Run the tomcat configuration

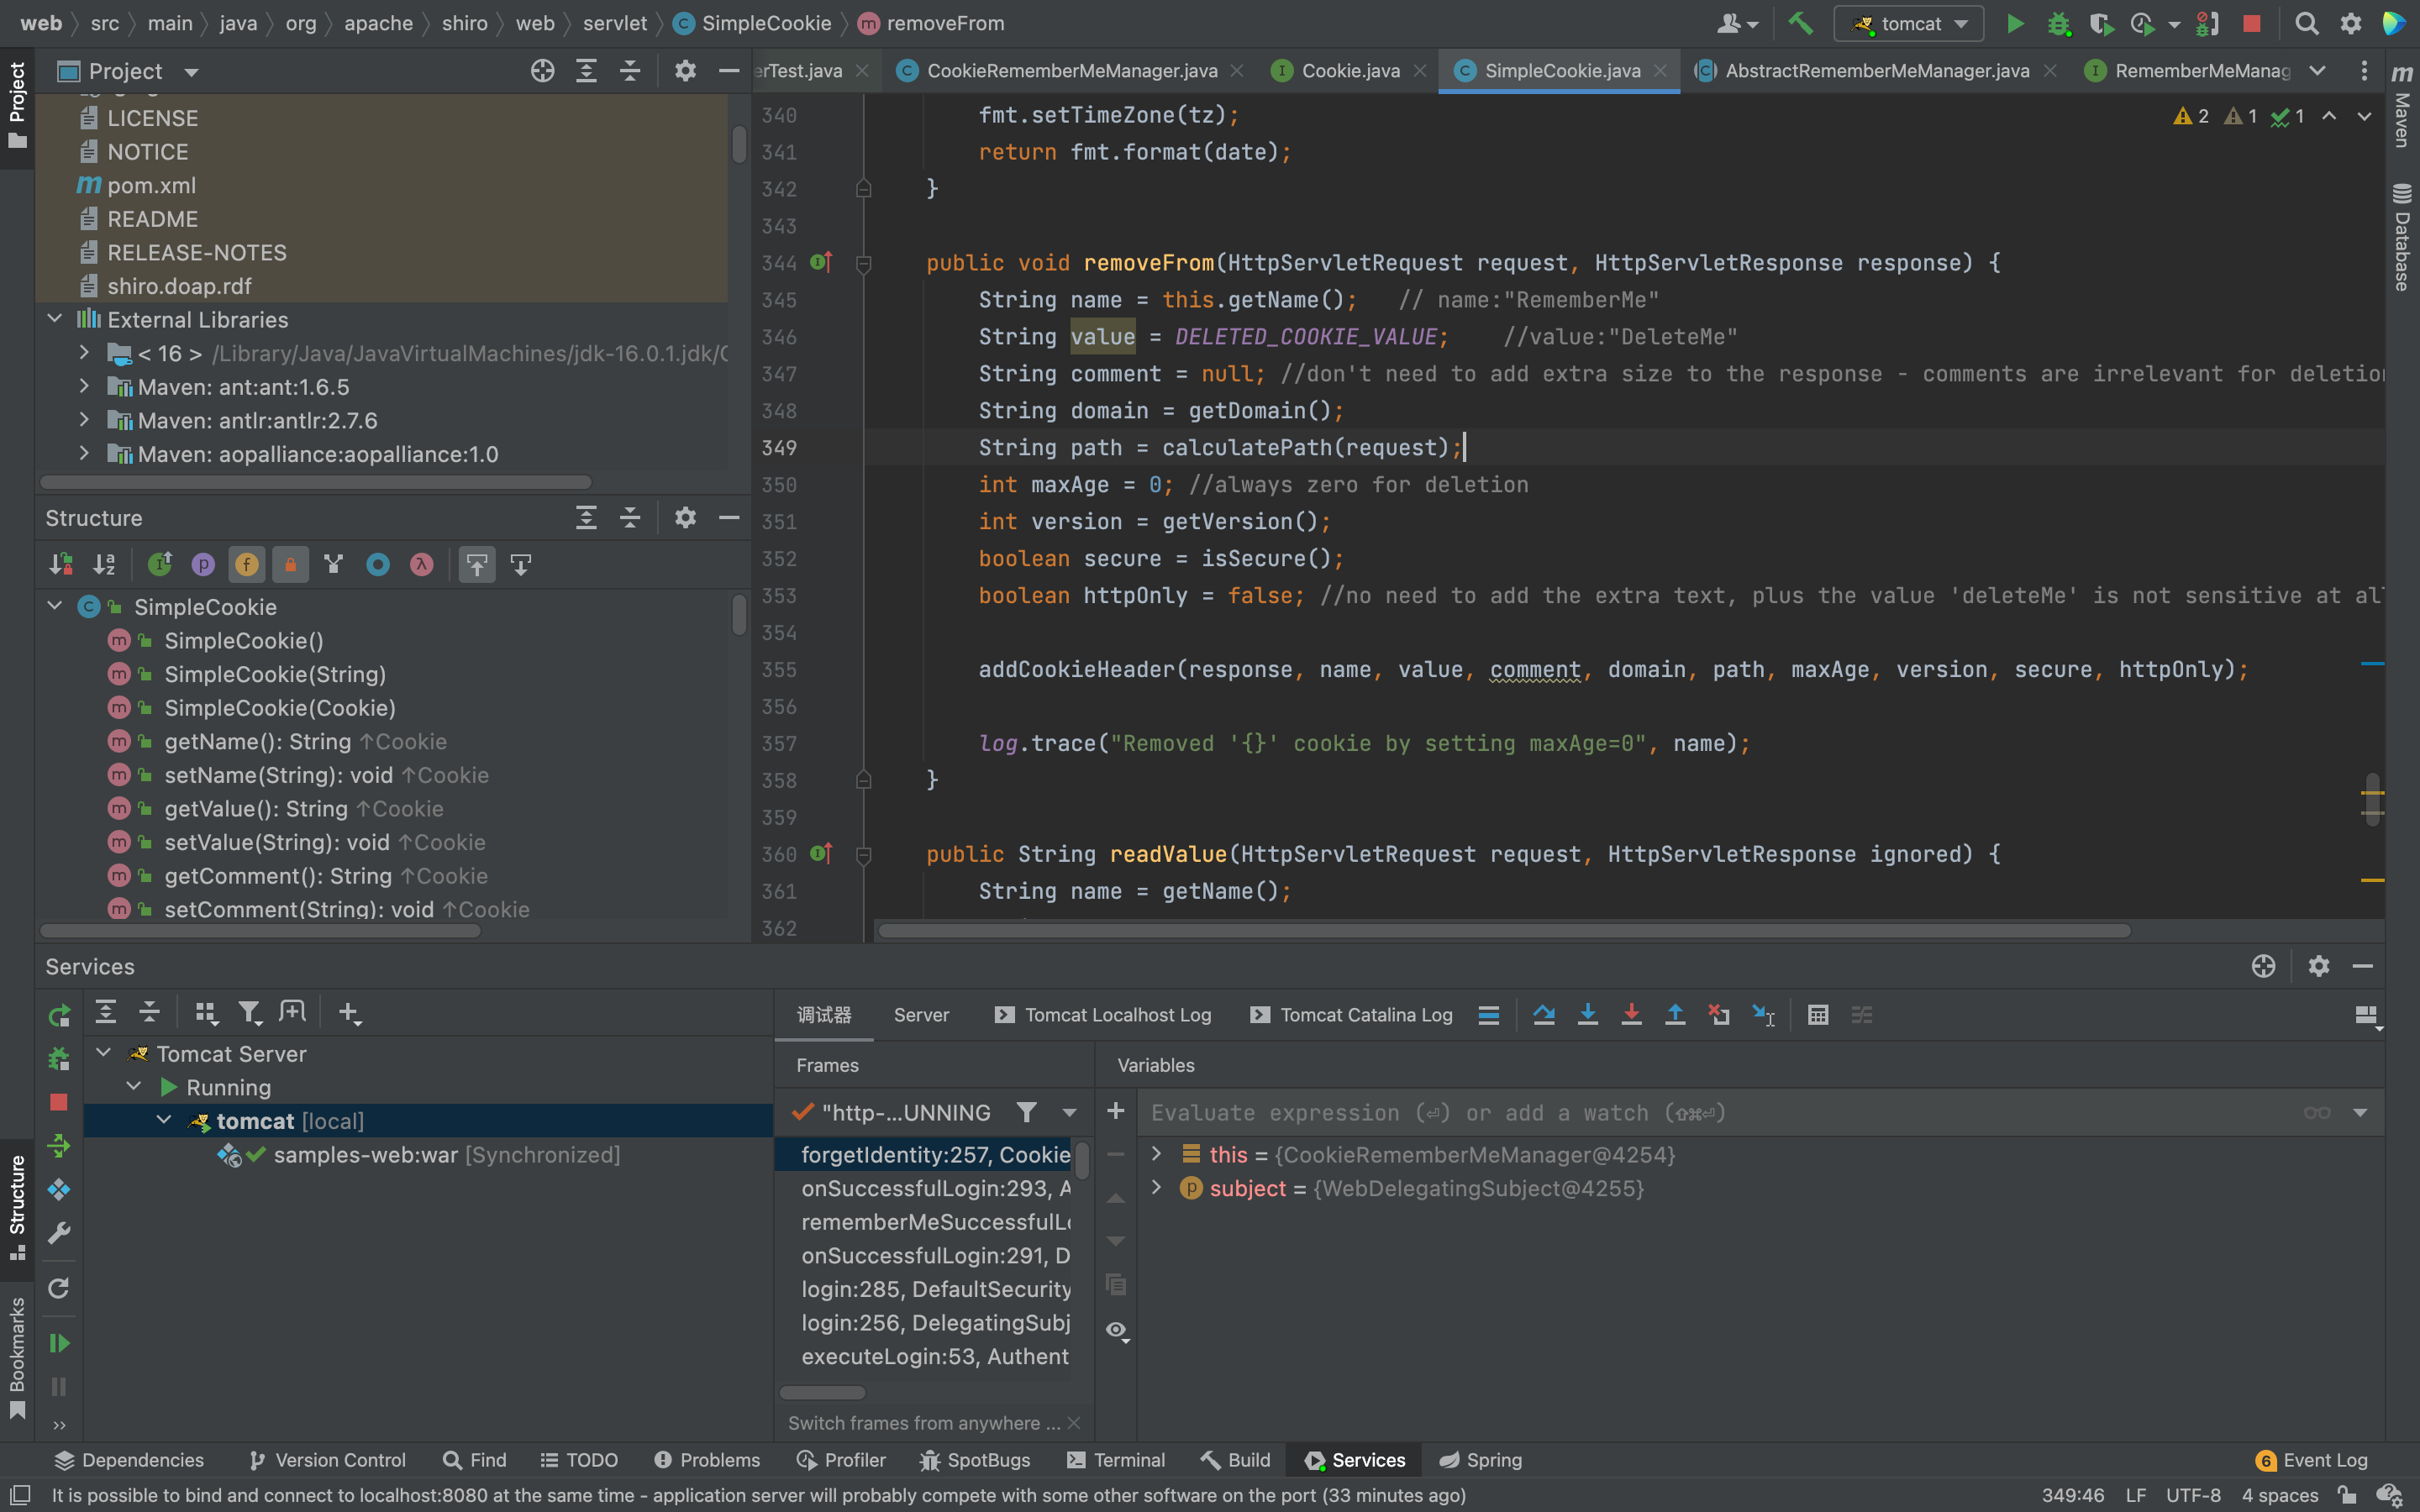pyautogui.click(x=2015, y=23)
